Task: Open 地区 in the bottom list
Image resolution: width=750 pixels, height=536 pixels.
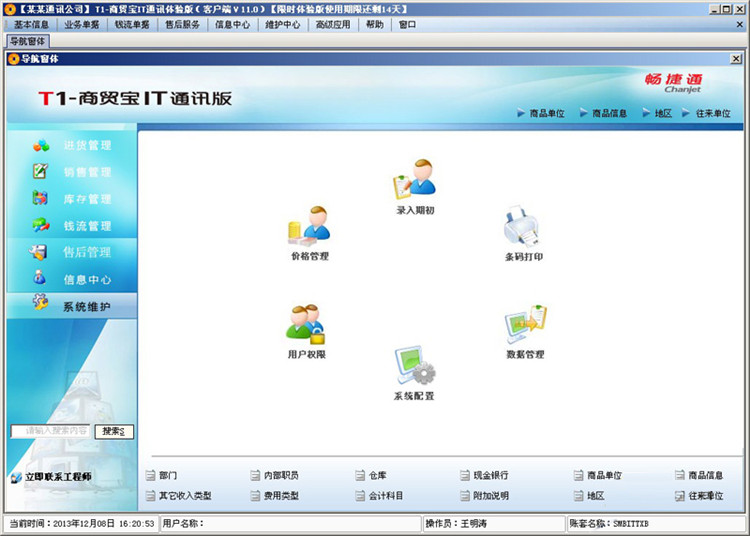Action: coord(589,496)
